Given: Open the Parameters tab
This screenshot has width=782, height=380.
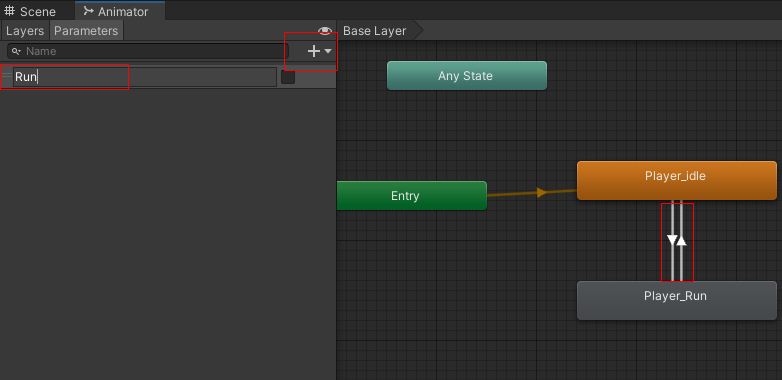Looking at the screenshot, I should pos(86,31).
